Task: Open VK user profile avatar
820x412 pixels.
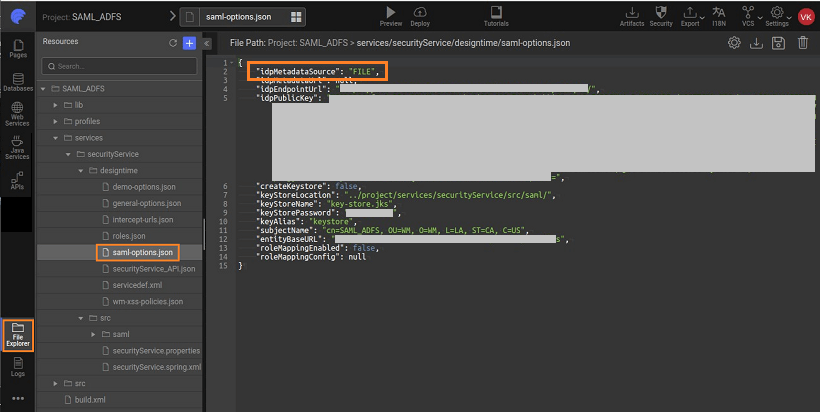Action: tap(805, 16)
